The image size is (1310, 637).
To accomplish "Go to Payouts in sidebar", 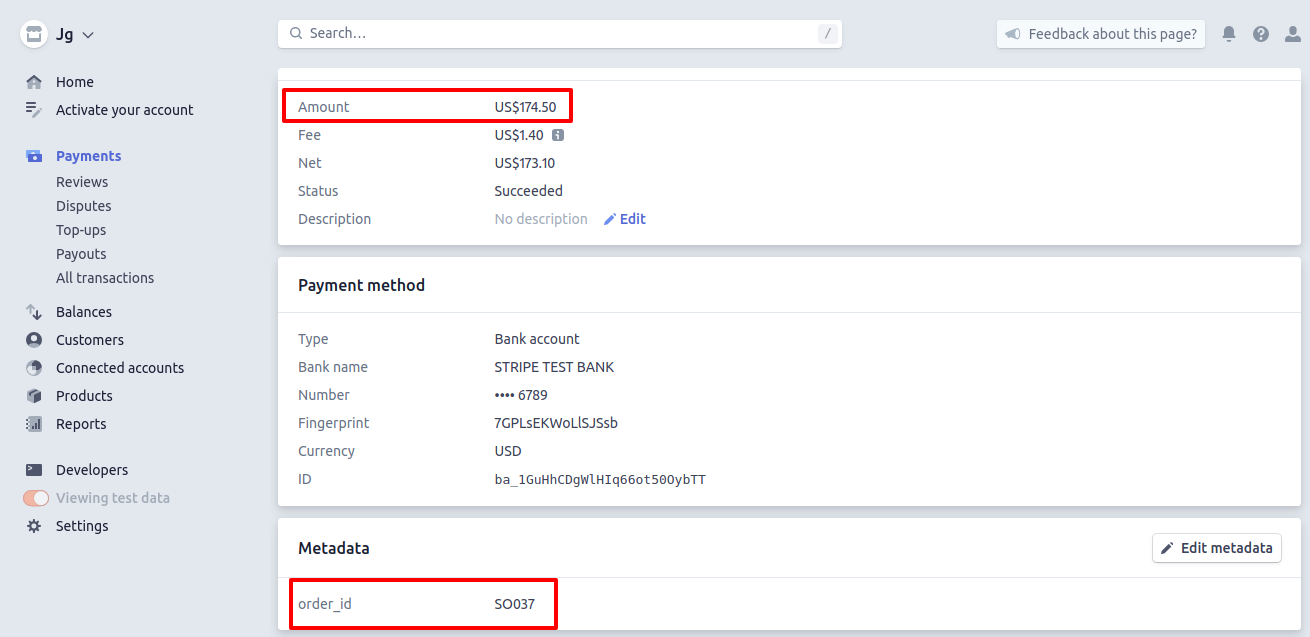I will [x=81, y=254].
